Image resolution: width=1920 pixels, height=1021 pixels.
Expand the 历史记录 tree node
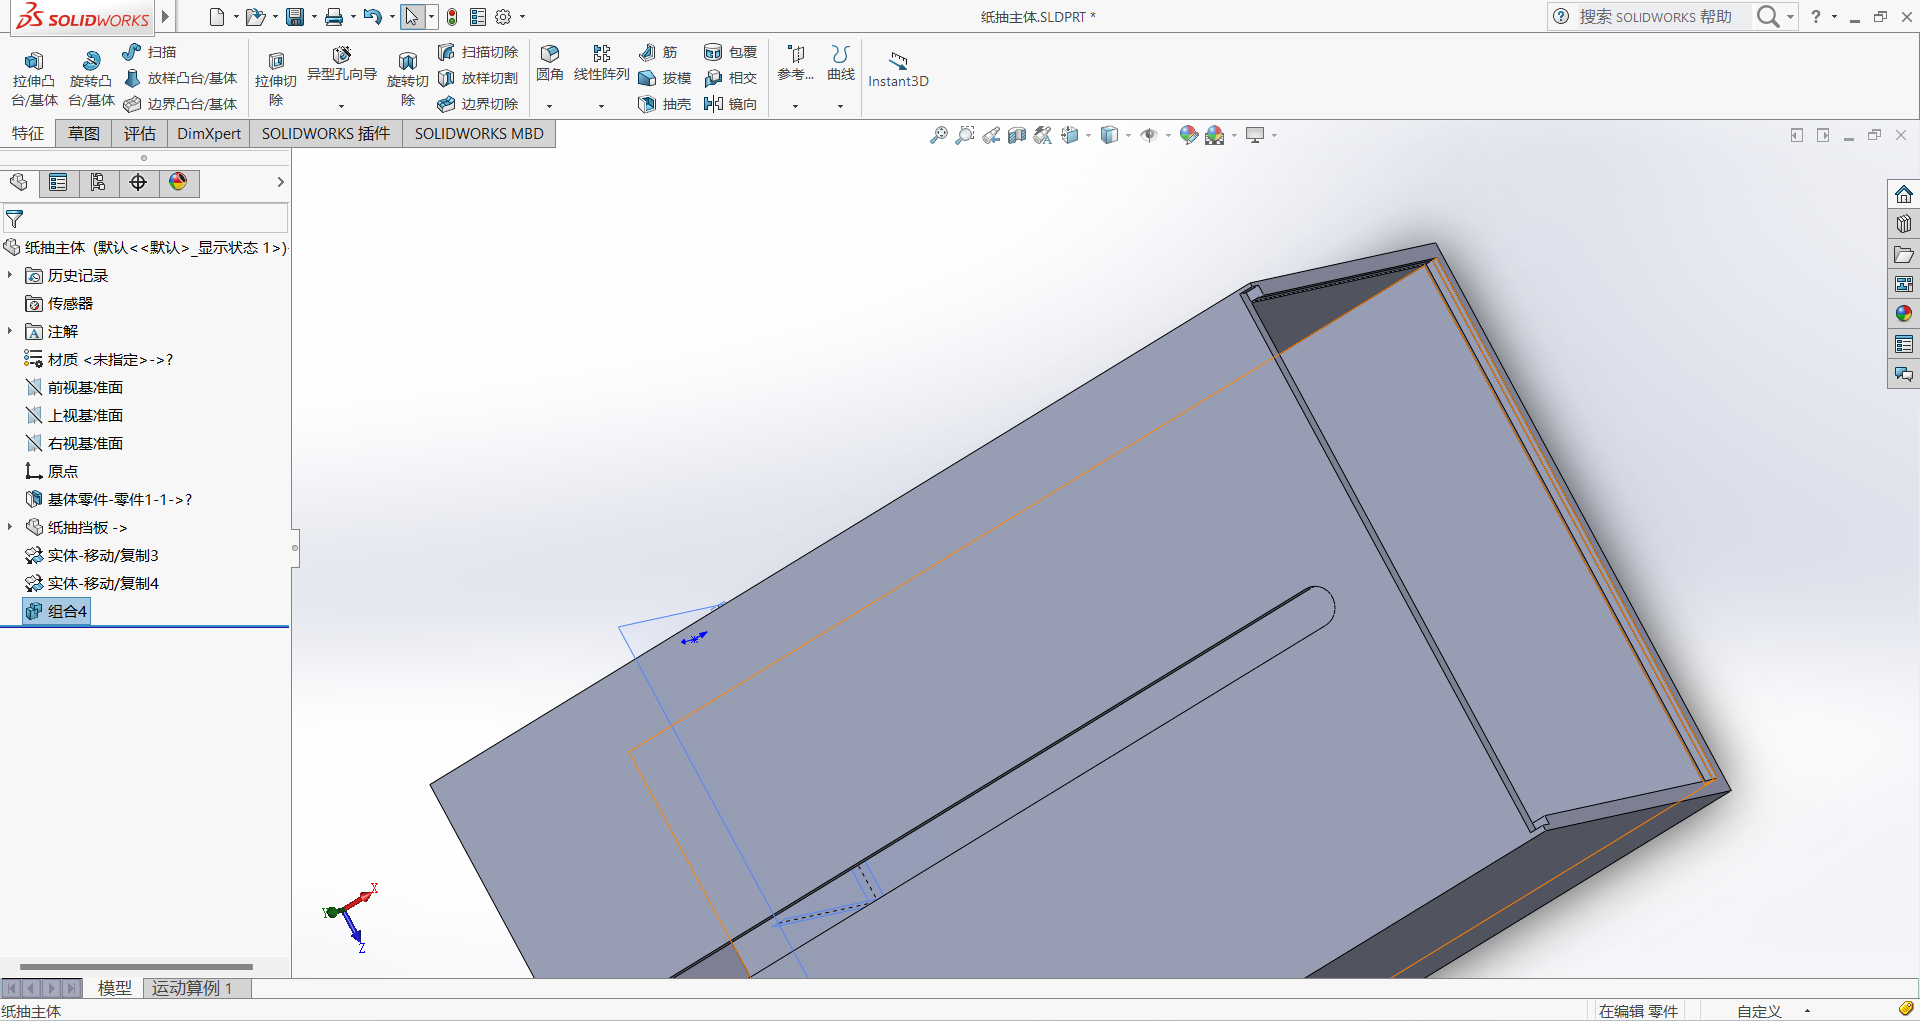coord(10,275)
